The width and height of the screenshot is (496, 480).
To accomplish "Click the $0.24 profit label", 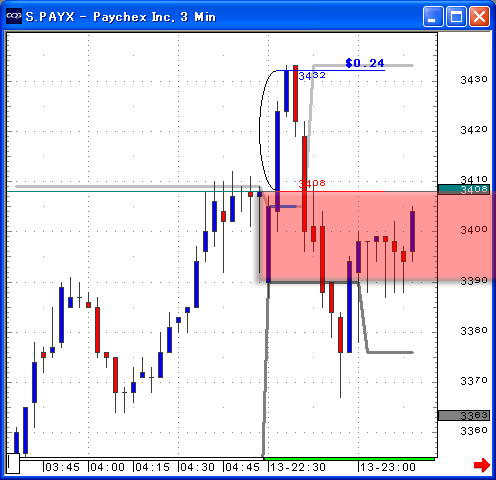I will pyautogui.click(x=365, y=63).
